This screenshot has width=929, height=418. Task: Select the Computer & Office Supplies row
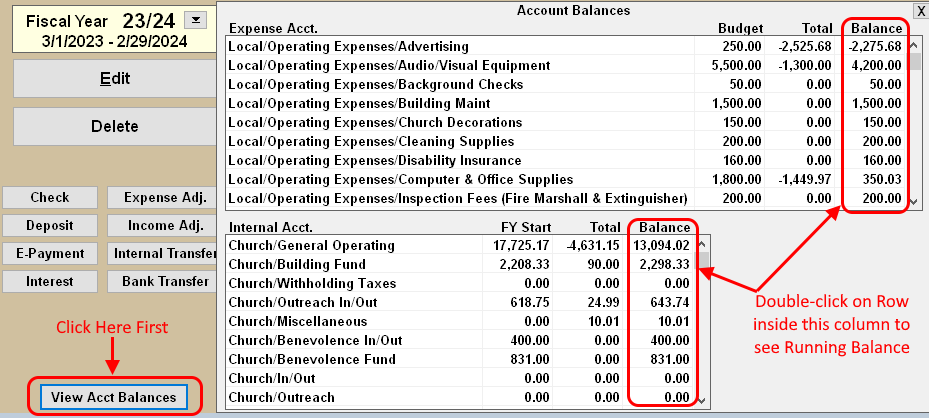pos(400,179)
